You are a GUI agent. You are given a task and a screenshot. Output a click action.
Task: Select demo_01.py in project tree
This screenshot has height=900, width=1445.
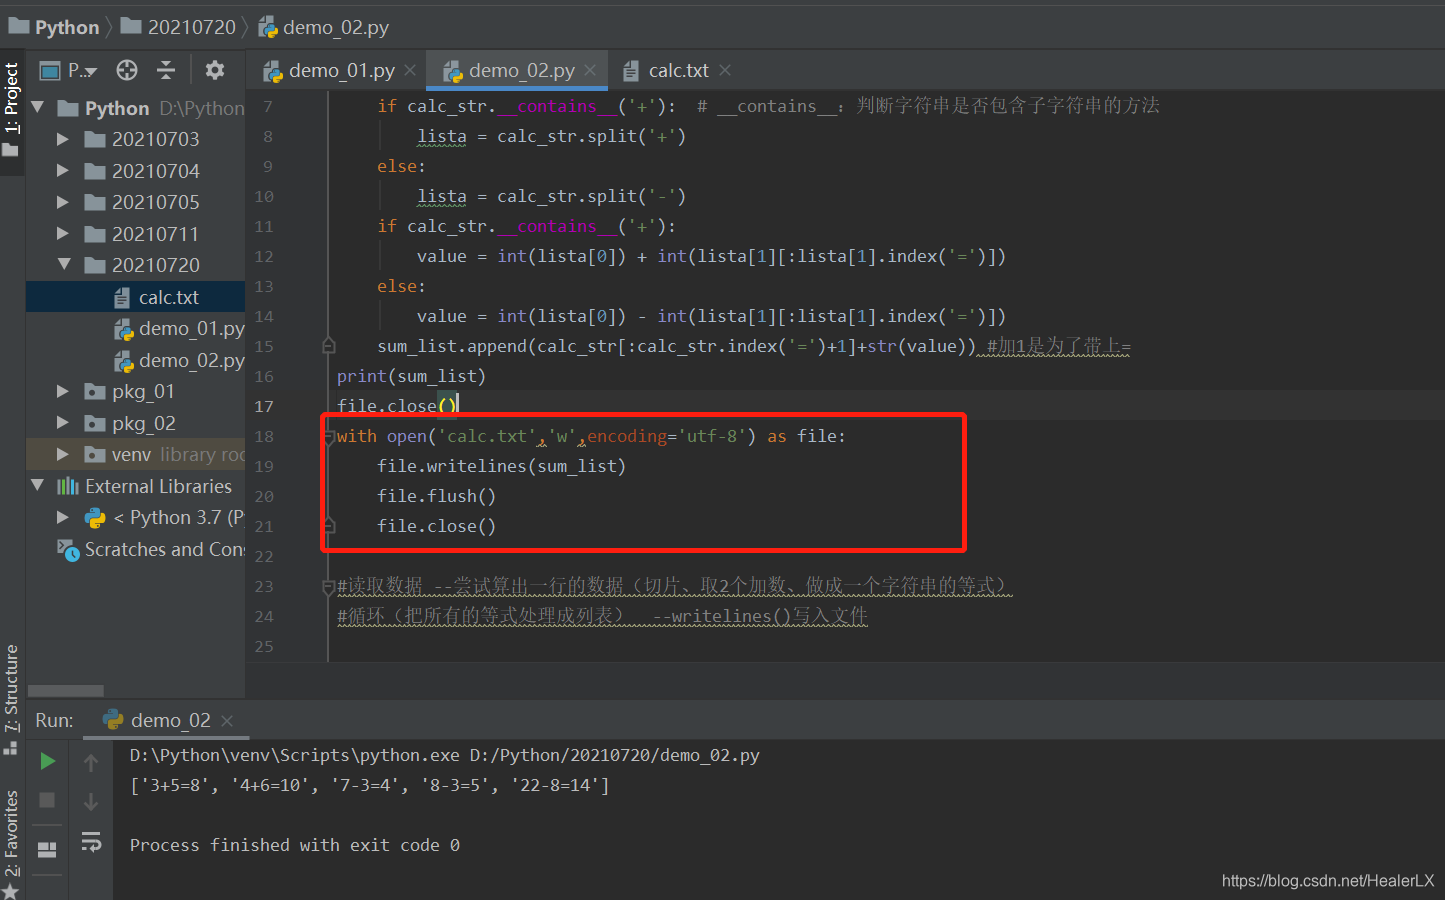coord(136,329)
